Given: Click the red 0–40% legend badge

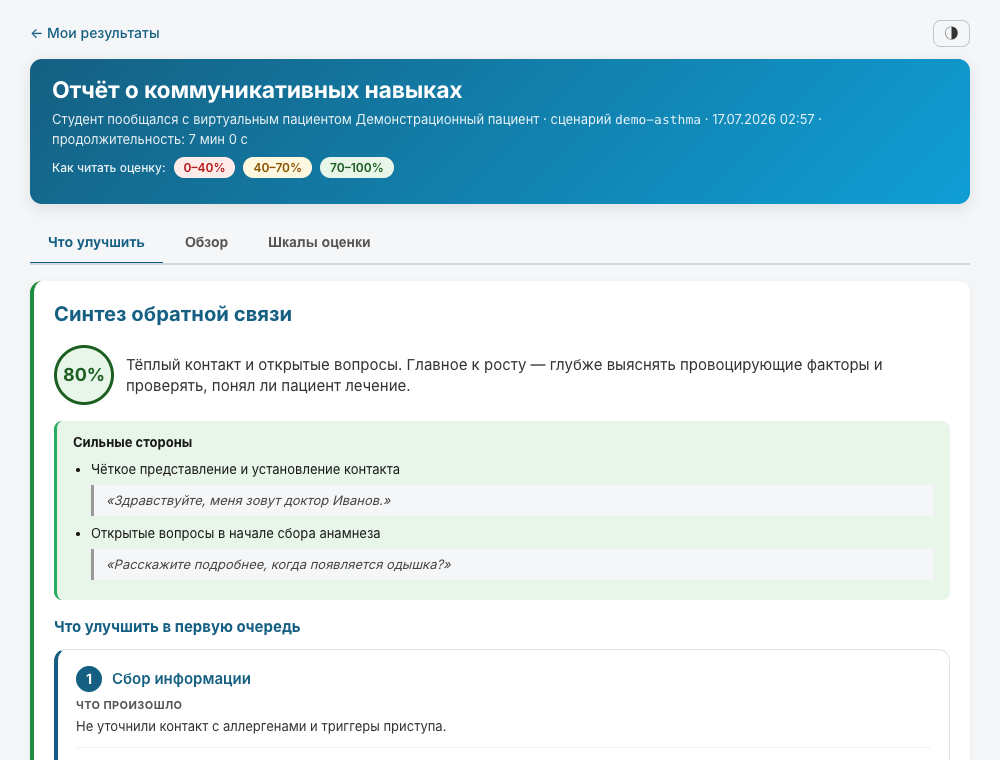Looking at the screenshot, I should click(x=204, y=168).
